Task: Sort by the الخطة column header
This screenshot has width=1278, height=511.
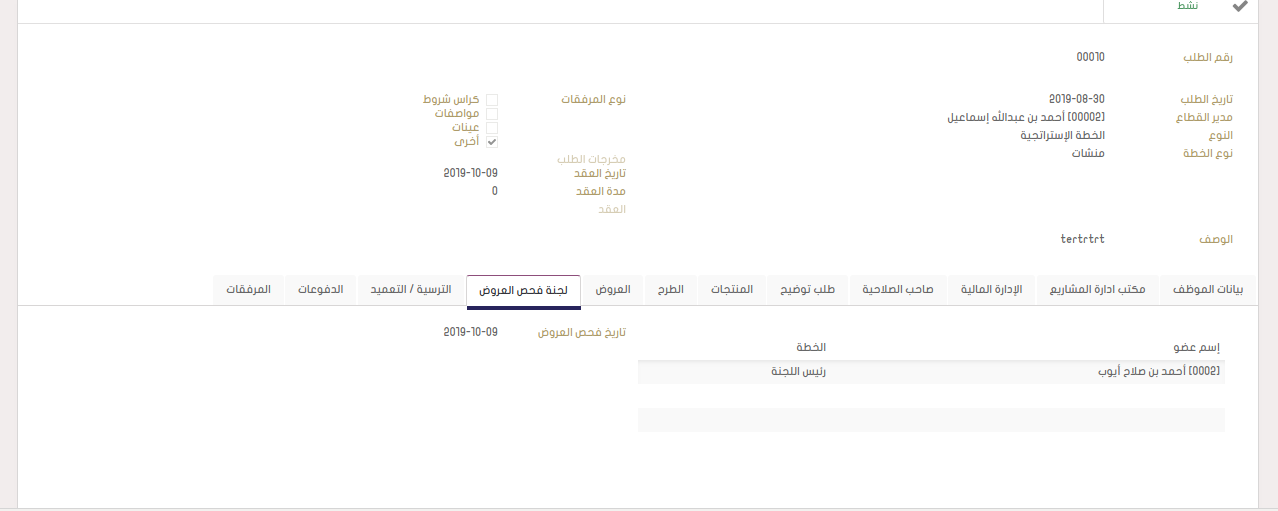Action: [x=810, y=347]
